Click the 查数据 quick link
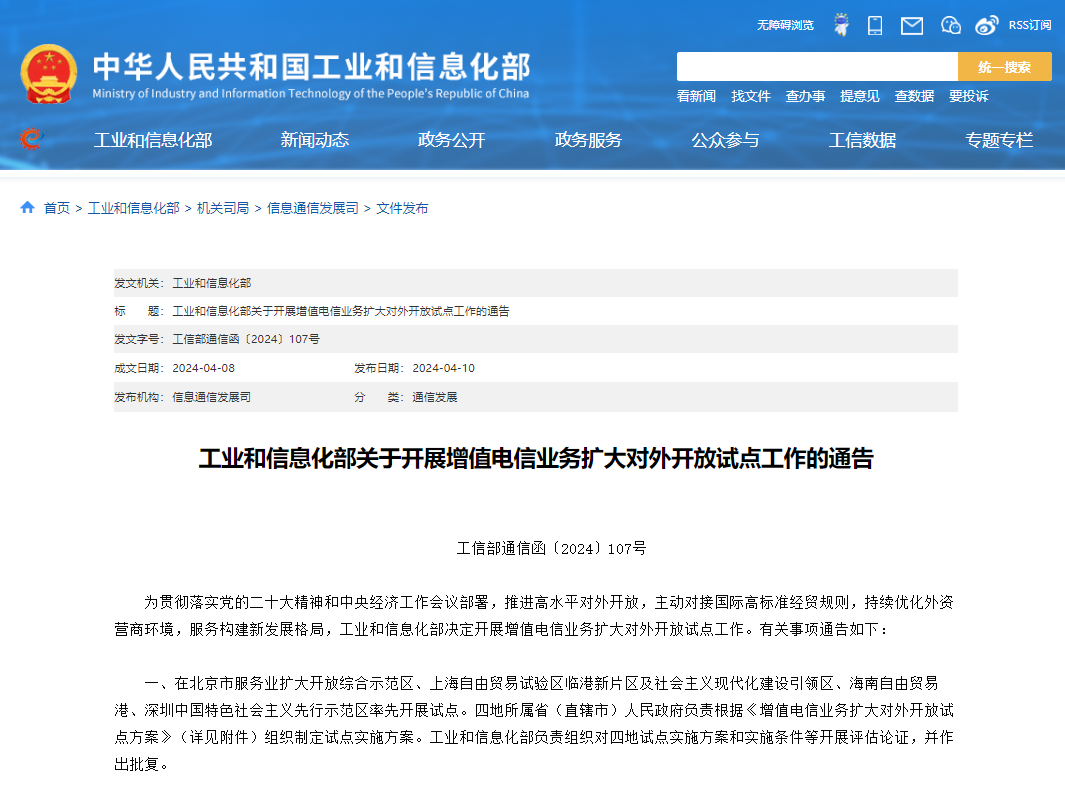Screen dimensions: 1065x795 point(913,96)
